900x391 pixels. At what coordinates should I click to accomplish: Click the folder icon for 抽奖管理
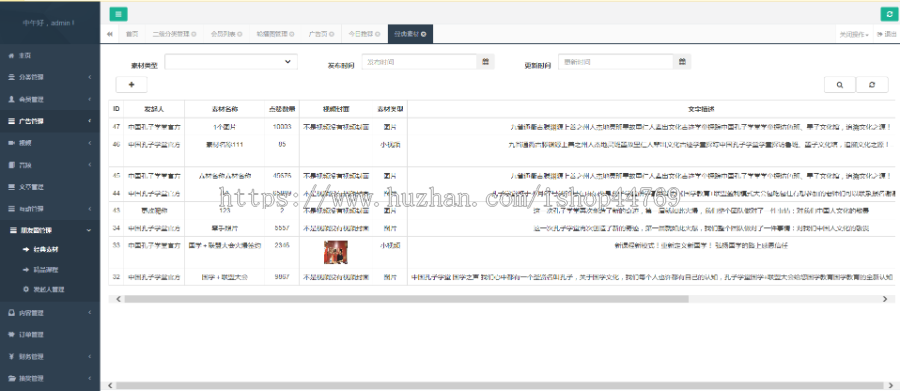click(x=11, y=378)
